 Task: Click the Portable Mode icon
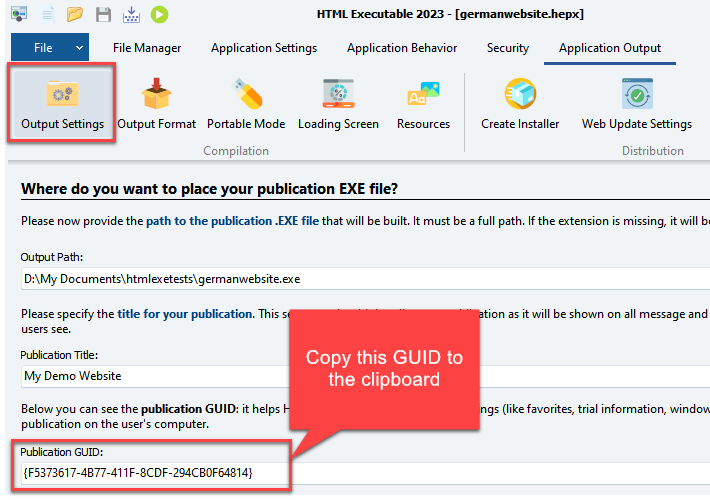pos(246,103)
